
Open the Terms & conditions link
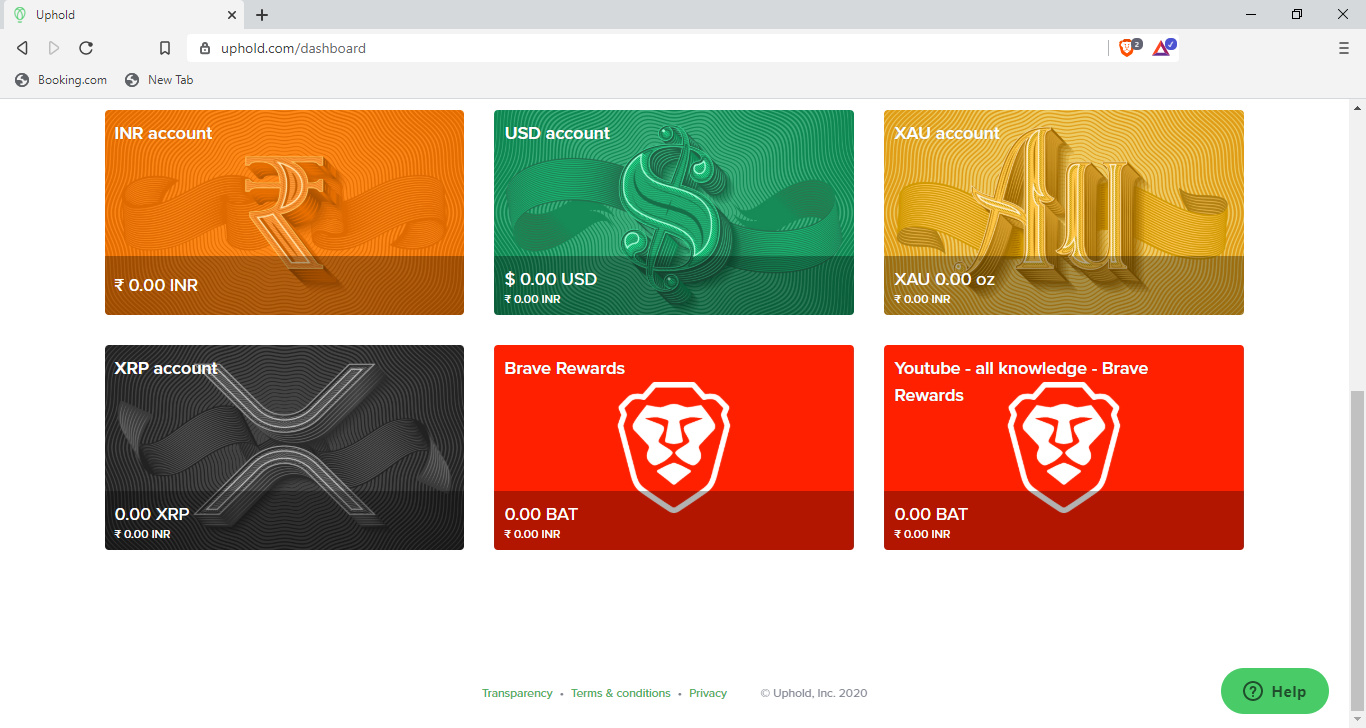tap(621, 693)
